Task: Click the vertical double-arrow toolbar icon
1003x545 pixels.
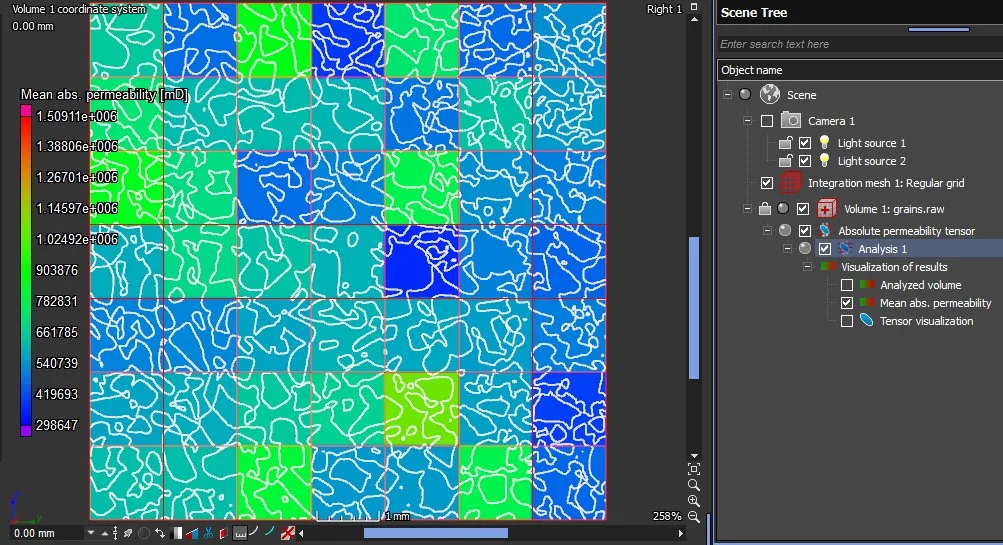Action: coord(115,533)
